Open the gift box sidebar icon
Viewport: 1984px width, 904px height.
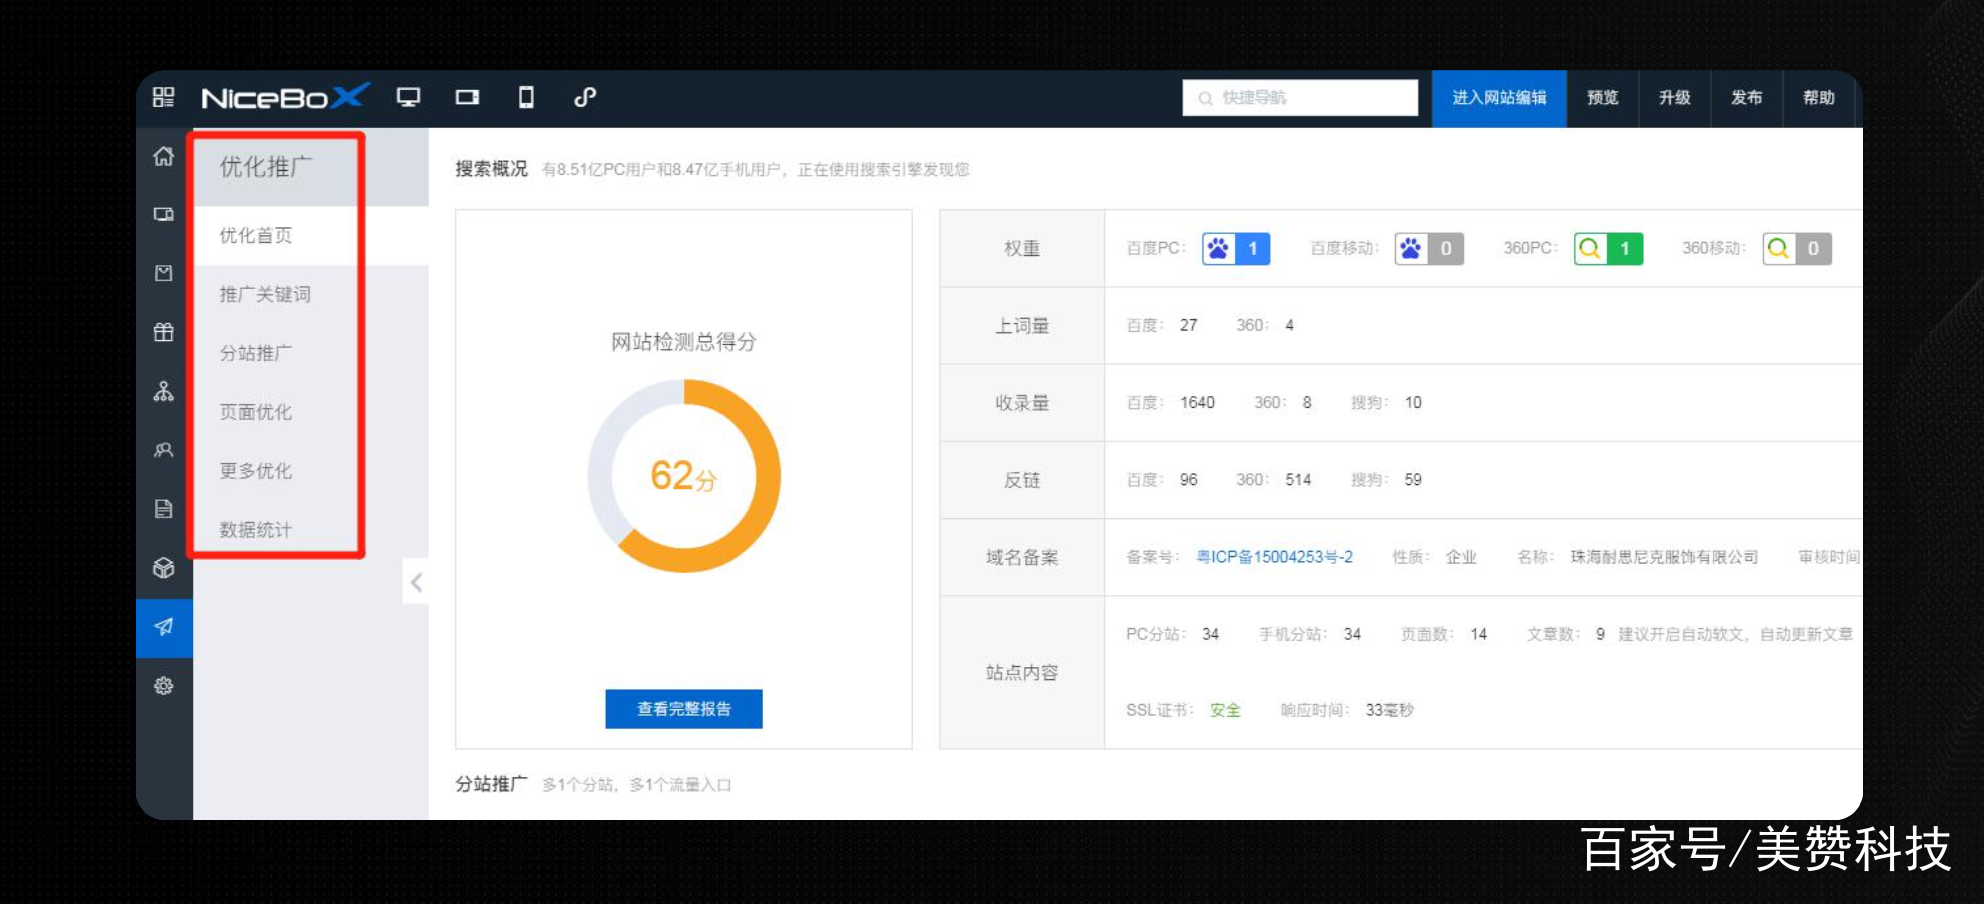(x=164, y=332)
